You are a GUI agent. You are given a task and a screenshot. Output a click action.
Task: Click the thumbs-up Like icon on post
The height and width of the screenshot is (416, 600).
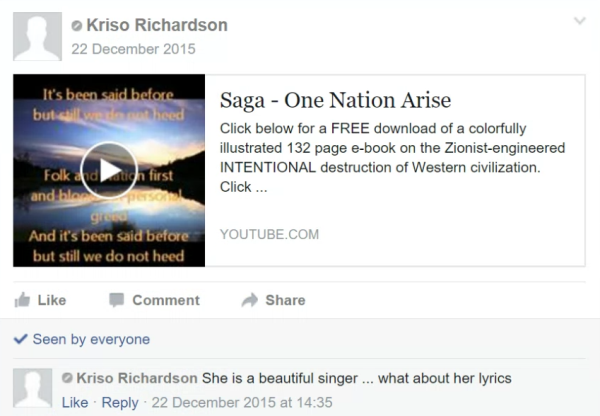click(x=22, y=300)
